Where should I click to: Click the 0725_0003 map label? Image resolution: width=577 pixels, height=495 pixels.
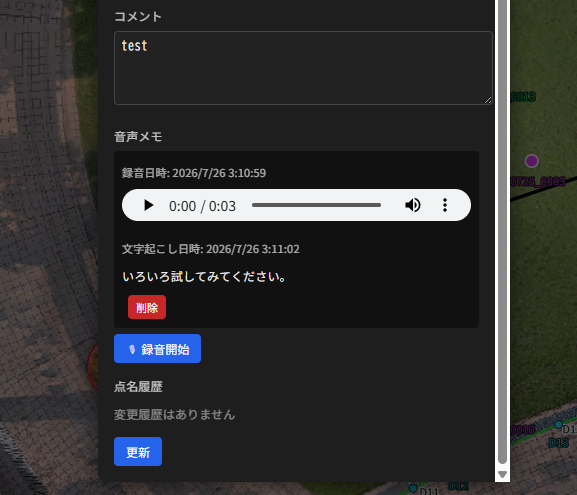point(538,181)
